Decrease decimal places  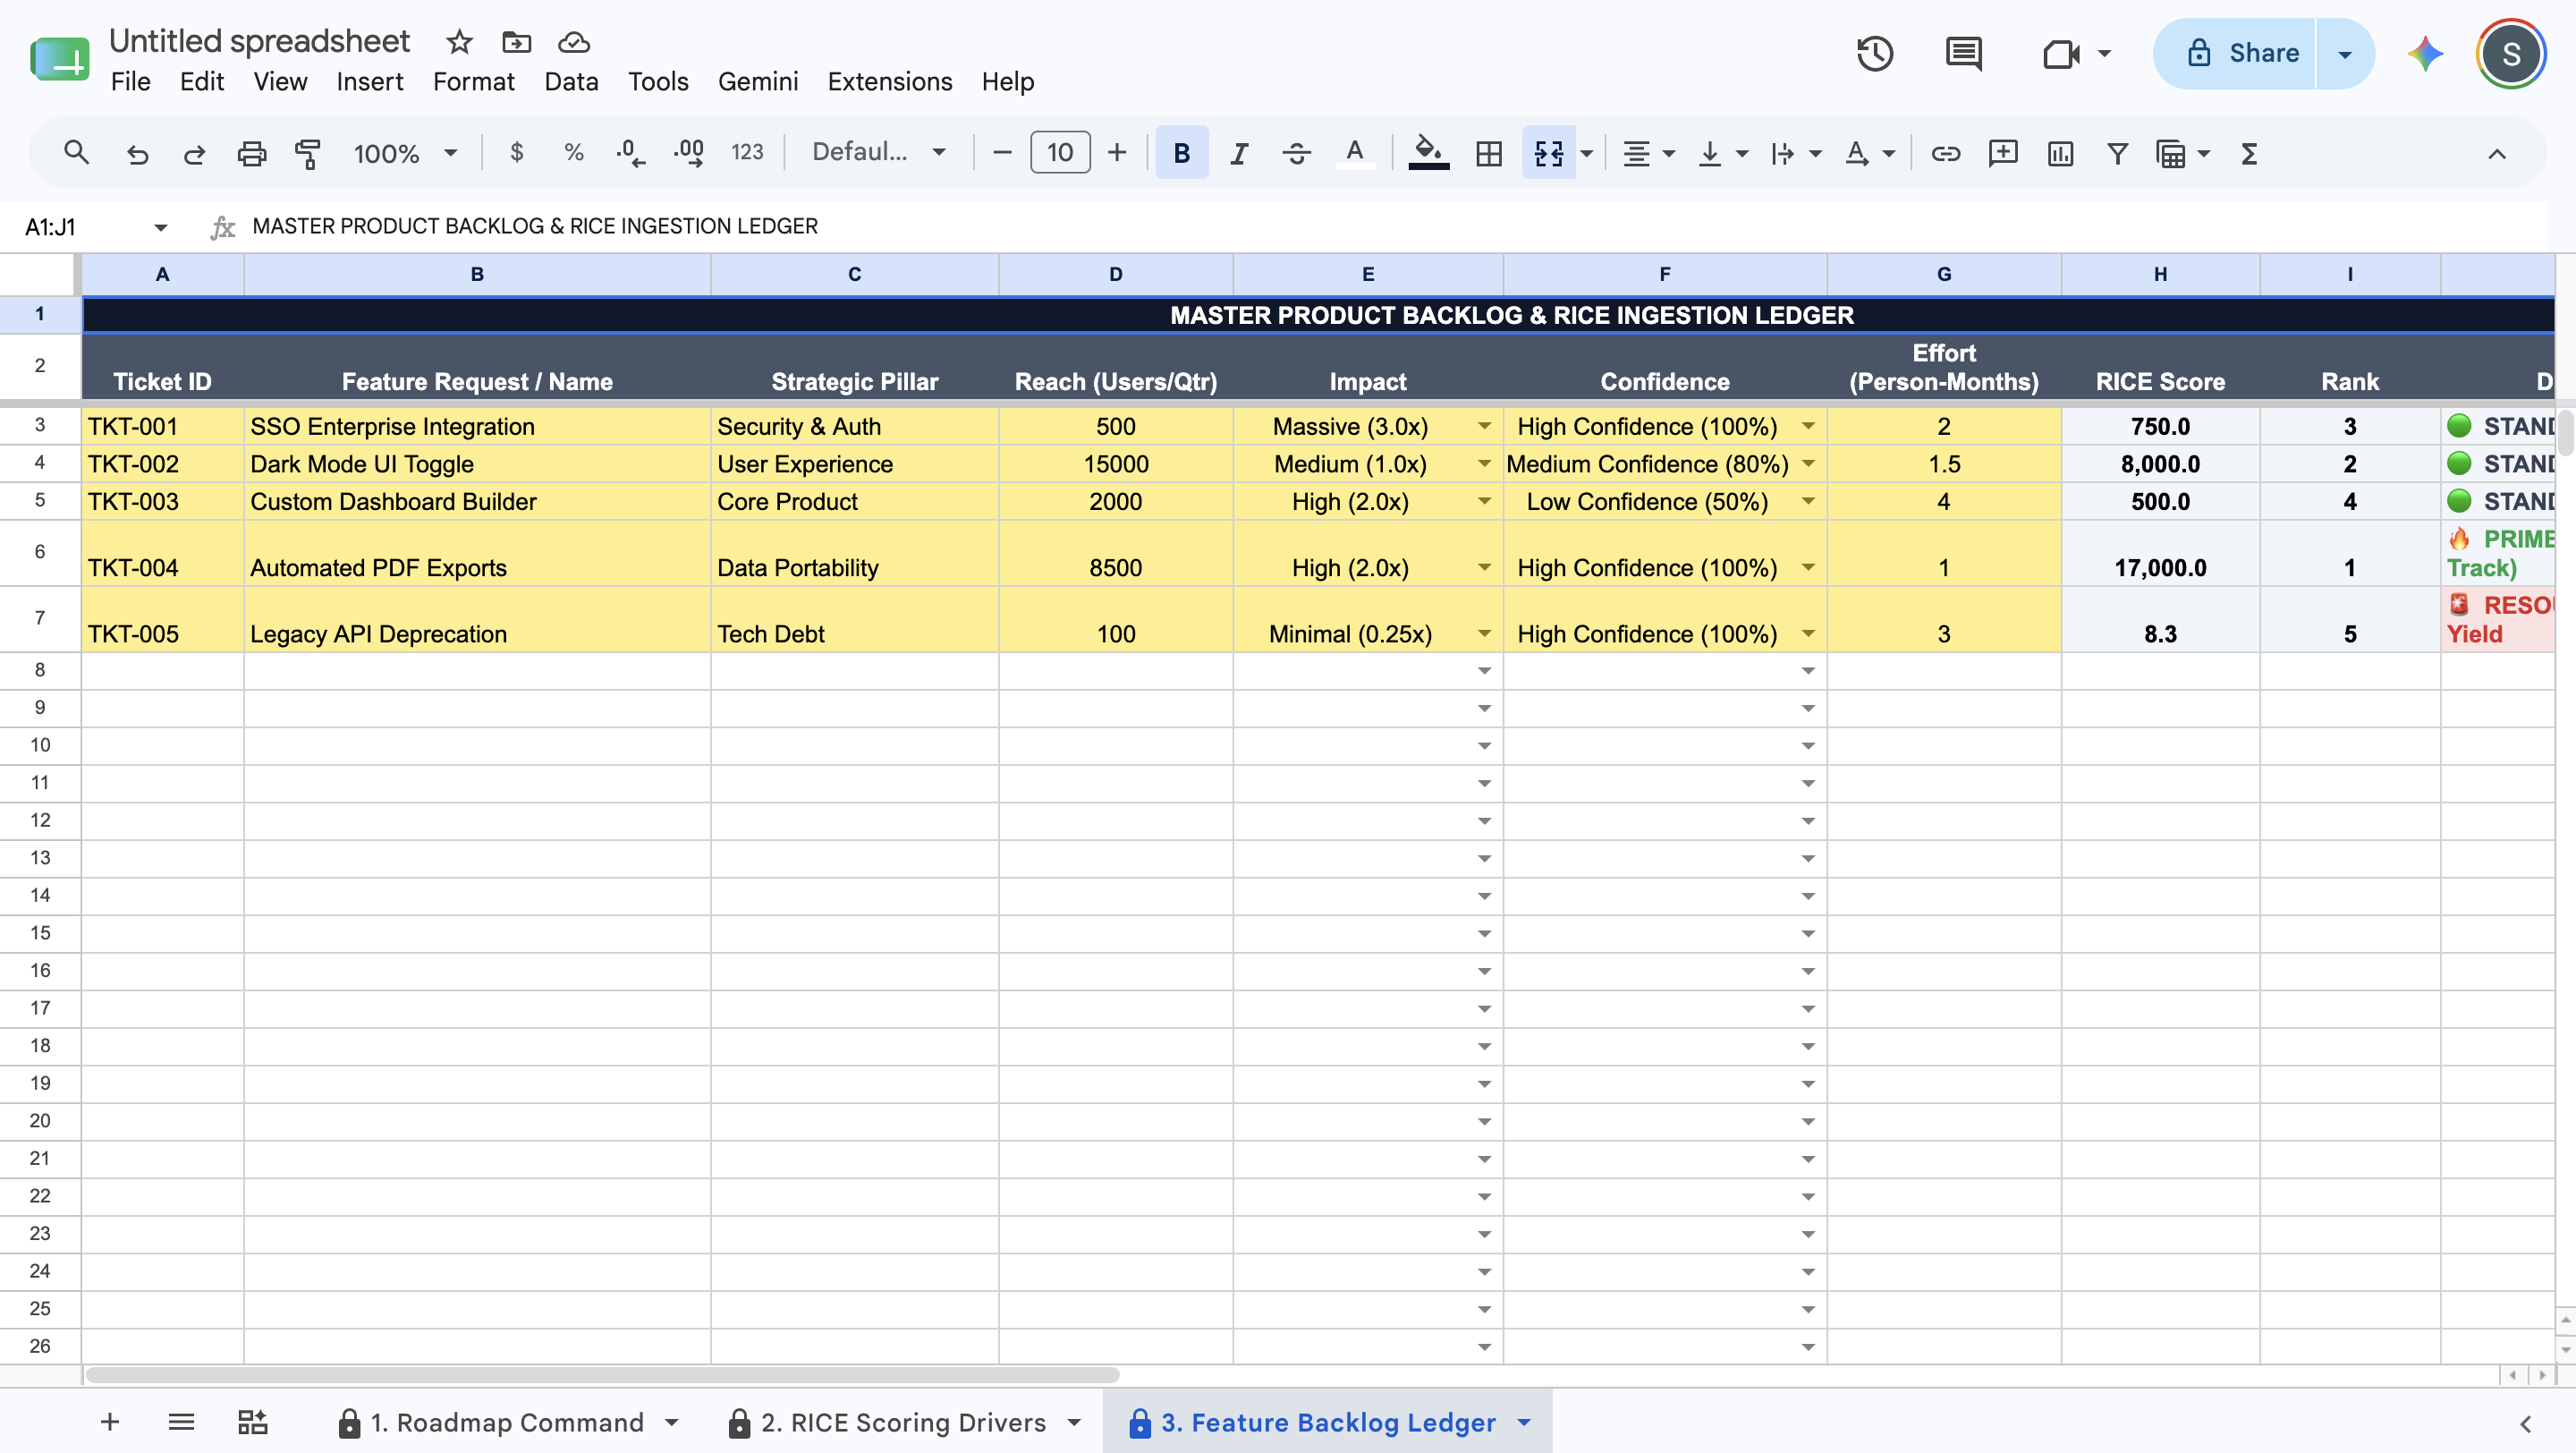pos(630,153)
